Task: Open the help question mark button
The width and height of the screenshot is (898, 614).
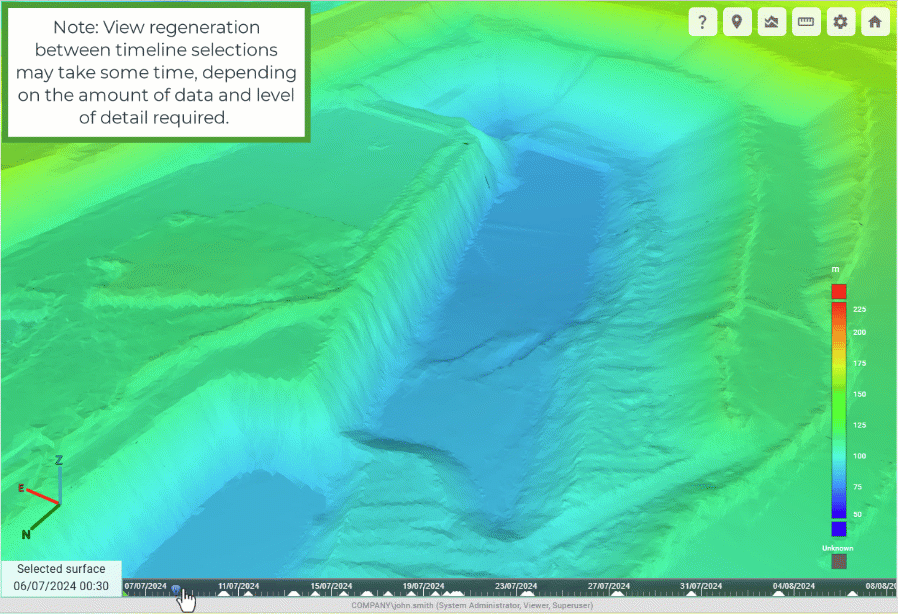Action: [x=703, y=22]
